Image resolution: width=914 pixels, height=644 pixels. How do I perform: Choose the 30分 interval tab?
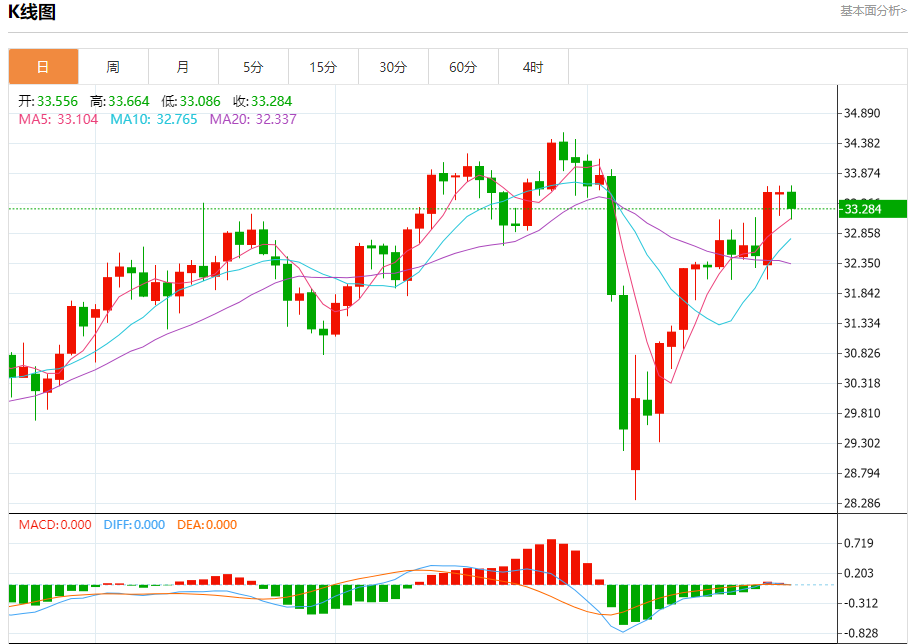393,67
